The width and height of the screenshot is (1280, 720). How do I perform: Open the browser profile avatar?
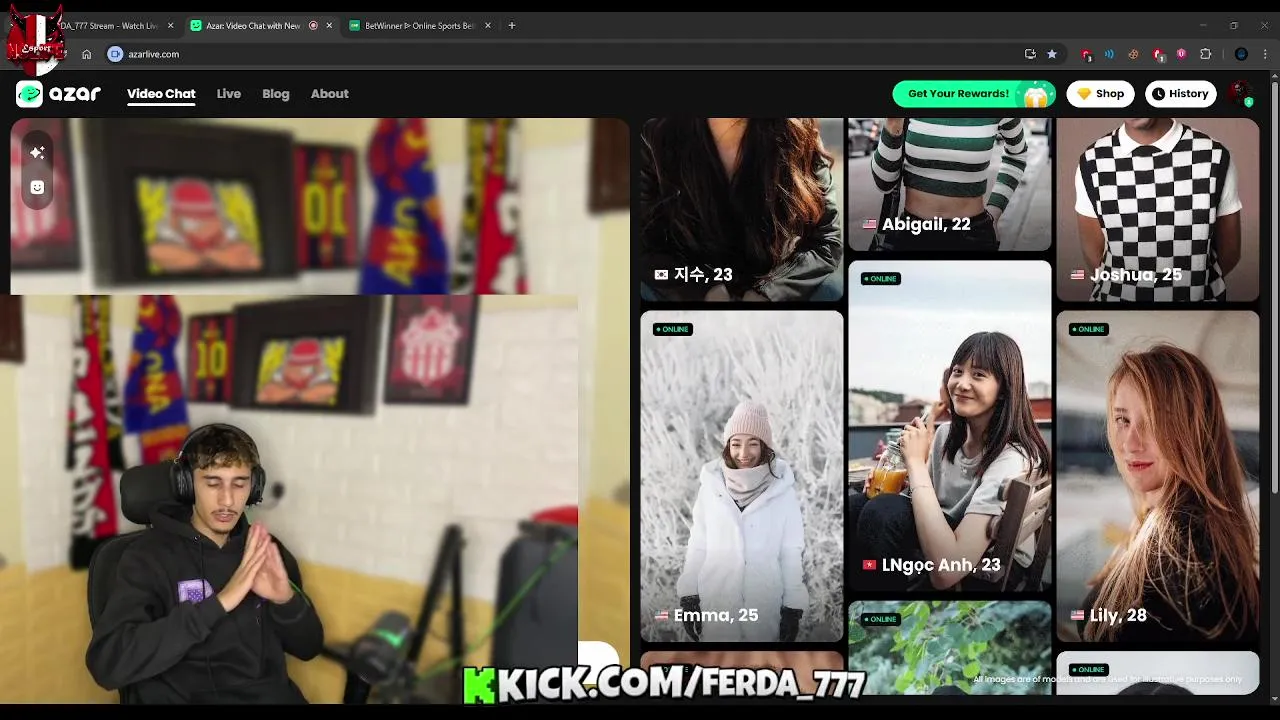point(1241,54)
